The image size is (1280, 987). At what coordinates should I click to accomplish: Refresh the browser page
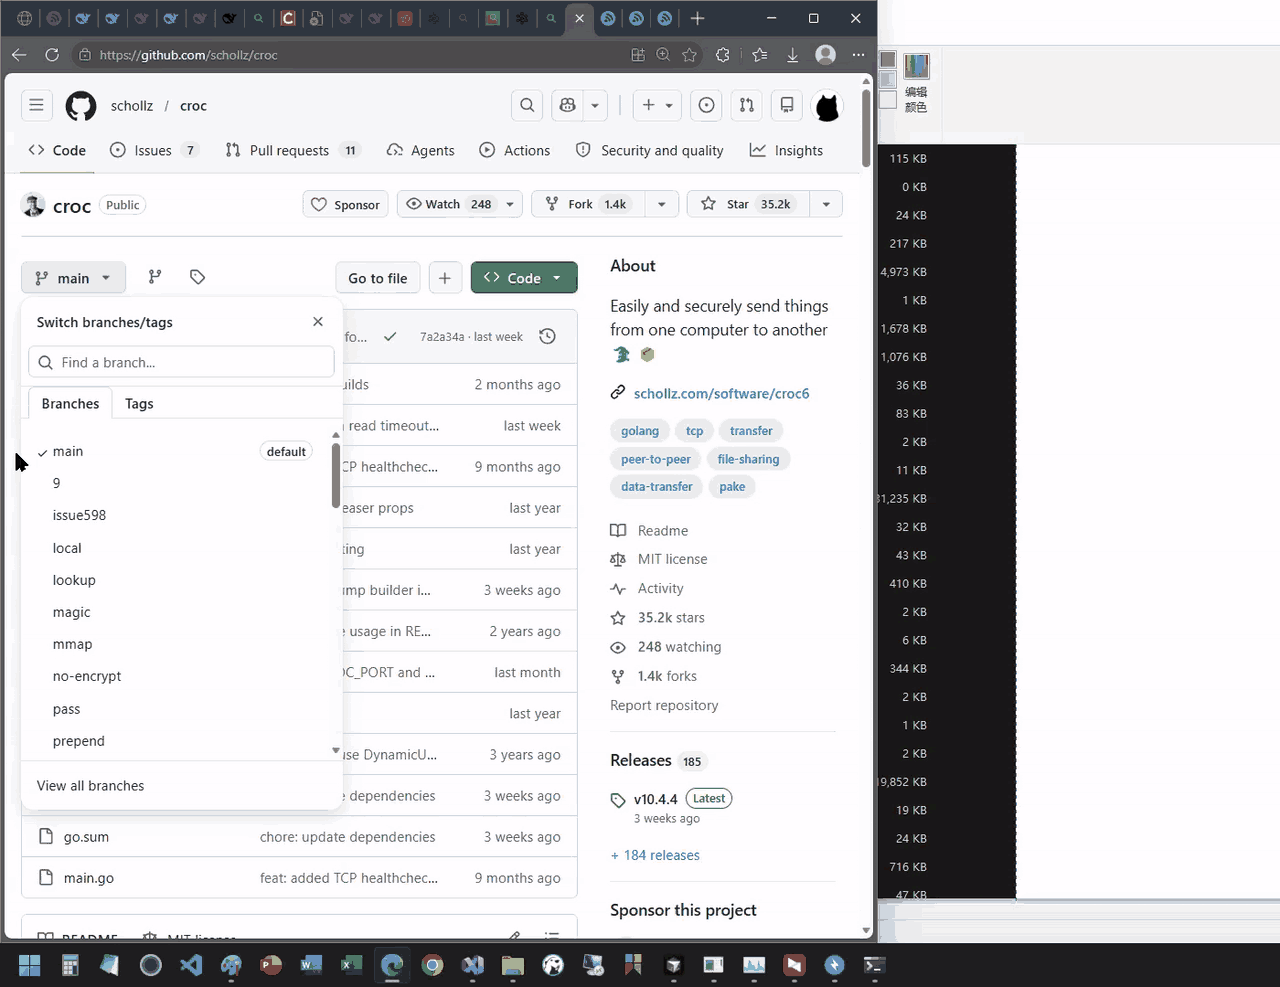(52, 55)
